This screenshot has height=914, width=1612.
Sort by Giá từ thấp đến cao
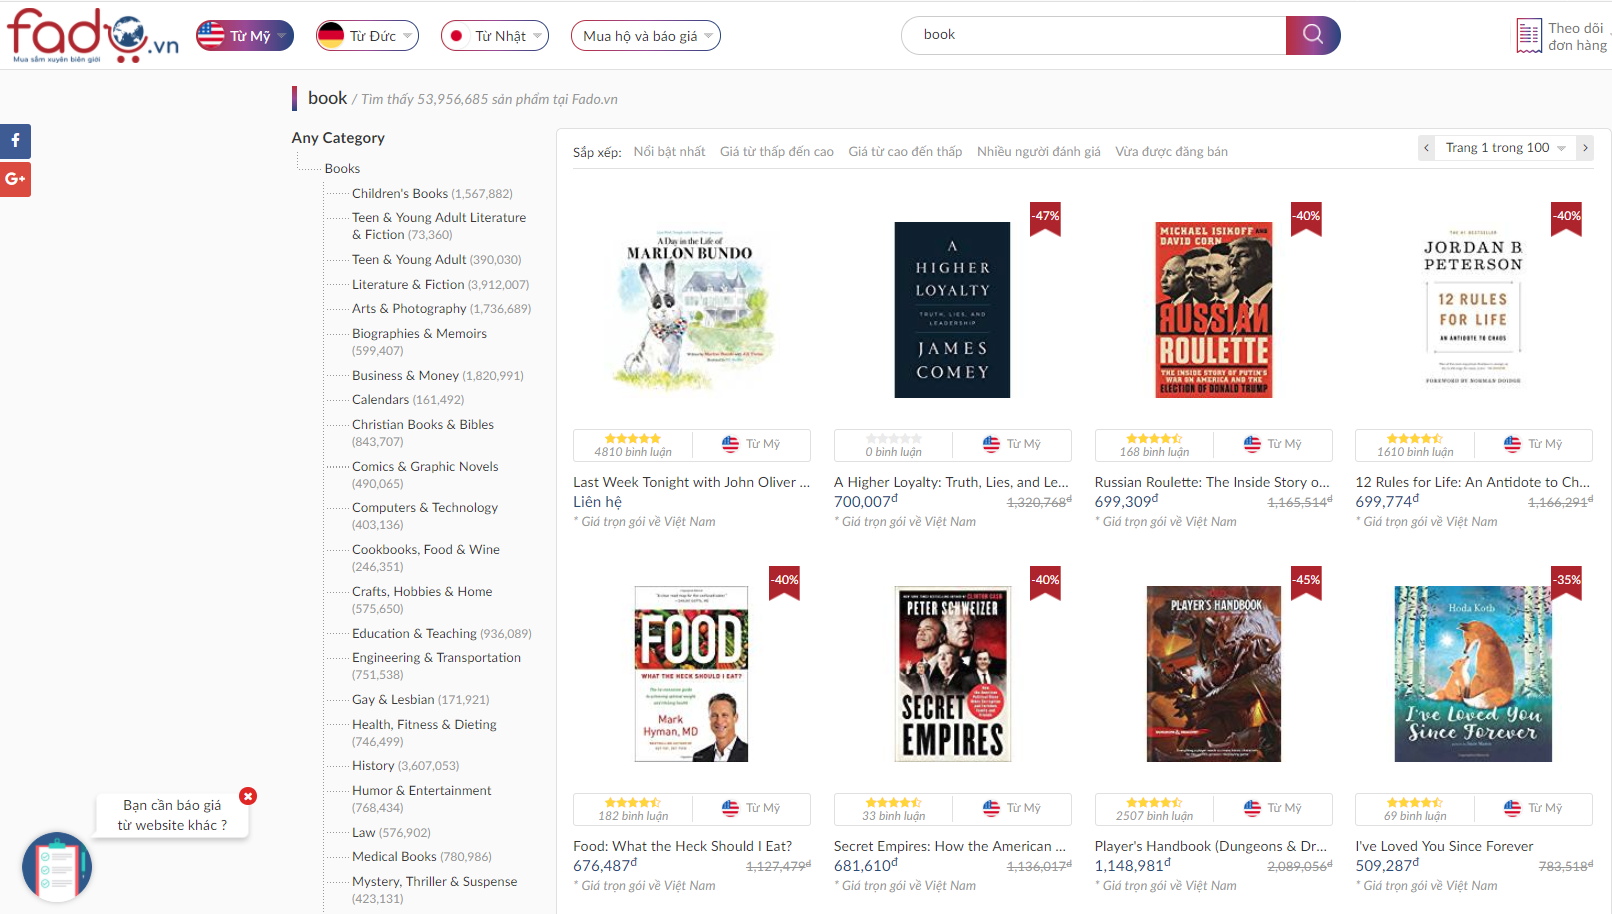777,152
